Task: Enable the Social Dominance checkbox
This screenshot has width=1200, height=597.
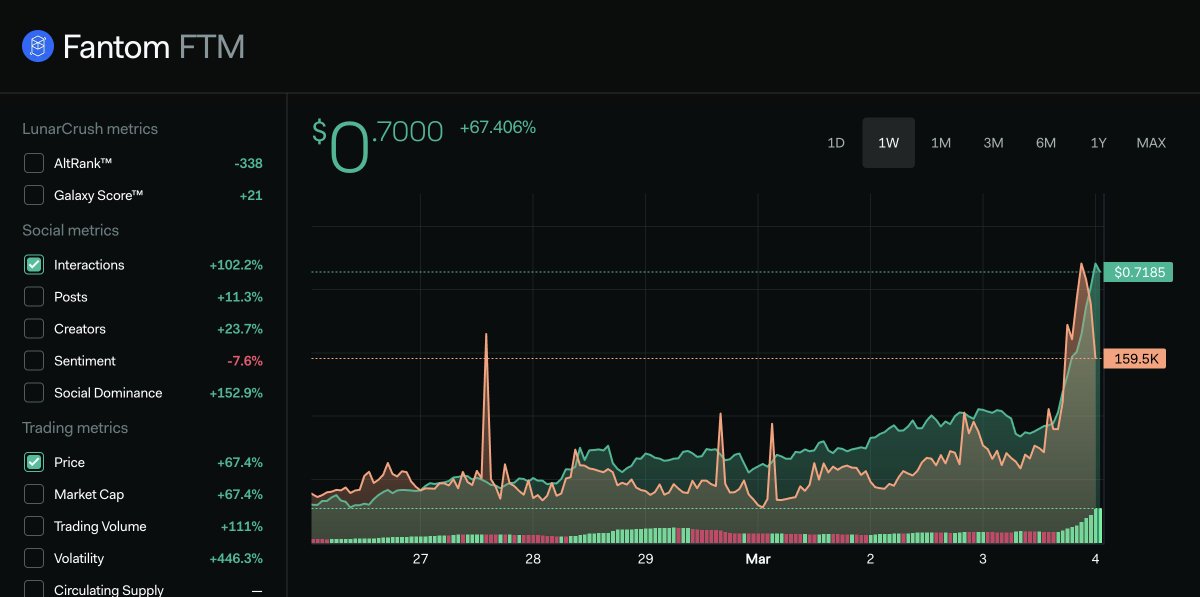Action: click(x=34, y=393)
